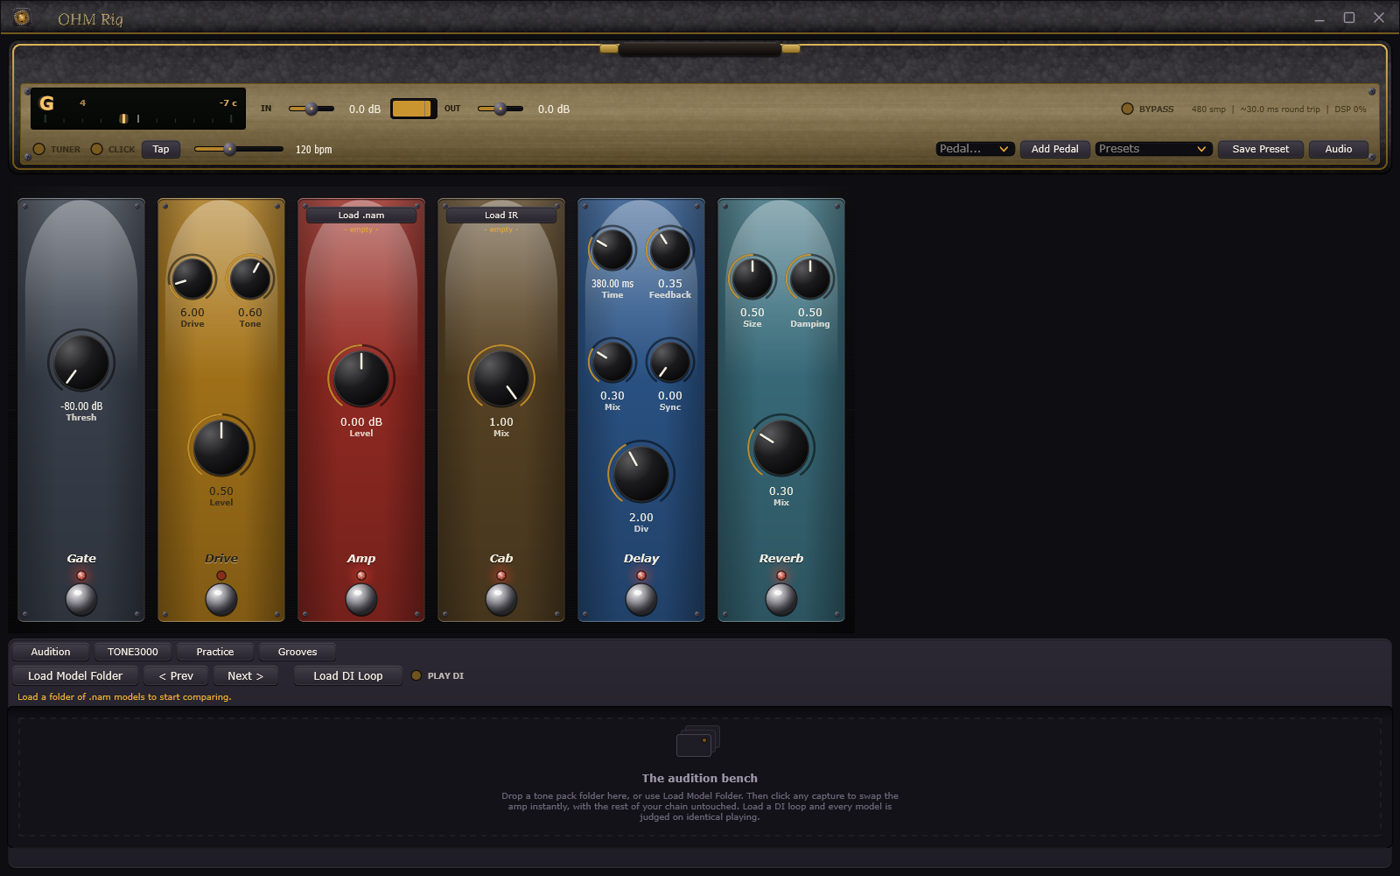Click the 120 bpm tempo value

pyautogui.click(x=313, y=150)
